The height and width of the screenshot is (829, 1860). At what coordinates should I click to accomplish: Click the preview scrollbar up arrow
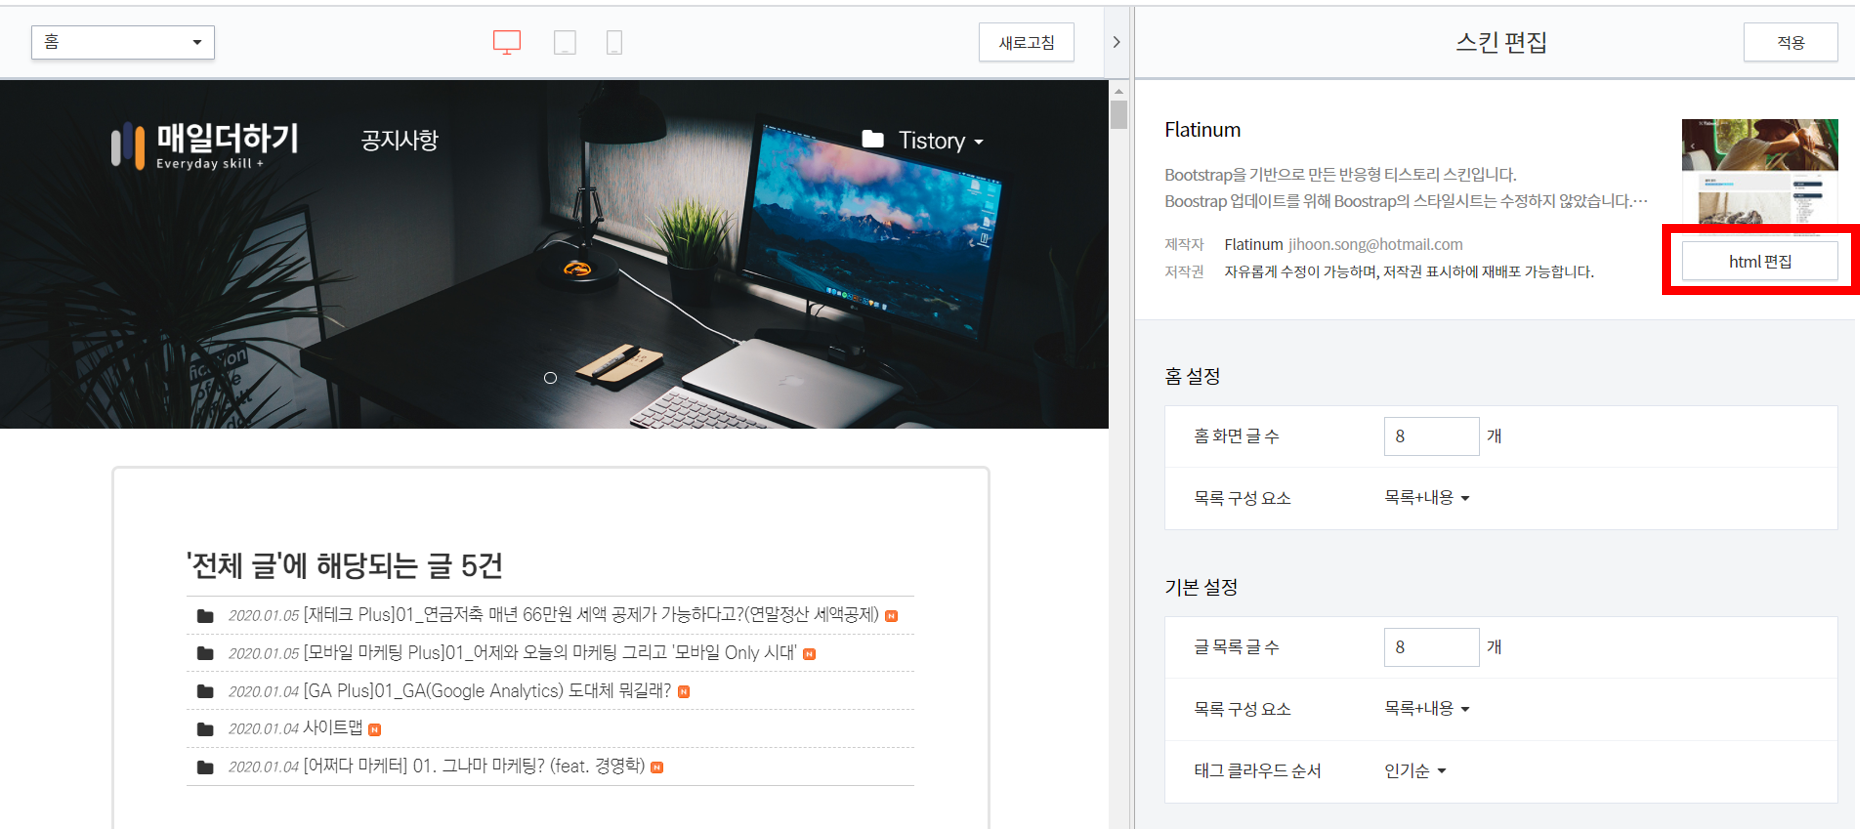point(1119,90)
